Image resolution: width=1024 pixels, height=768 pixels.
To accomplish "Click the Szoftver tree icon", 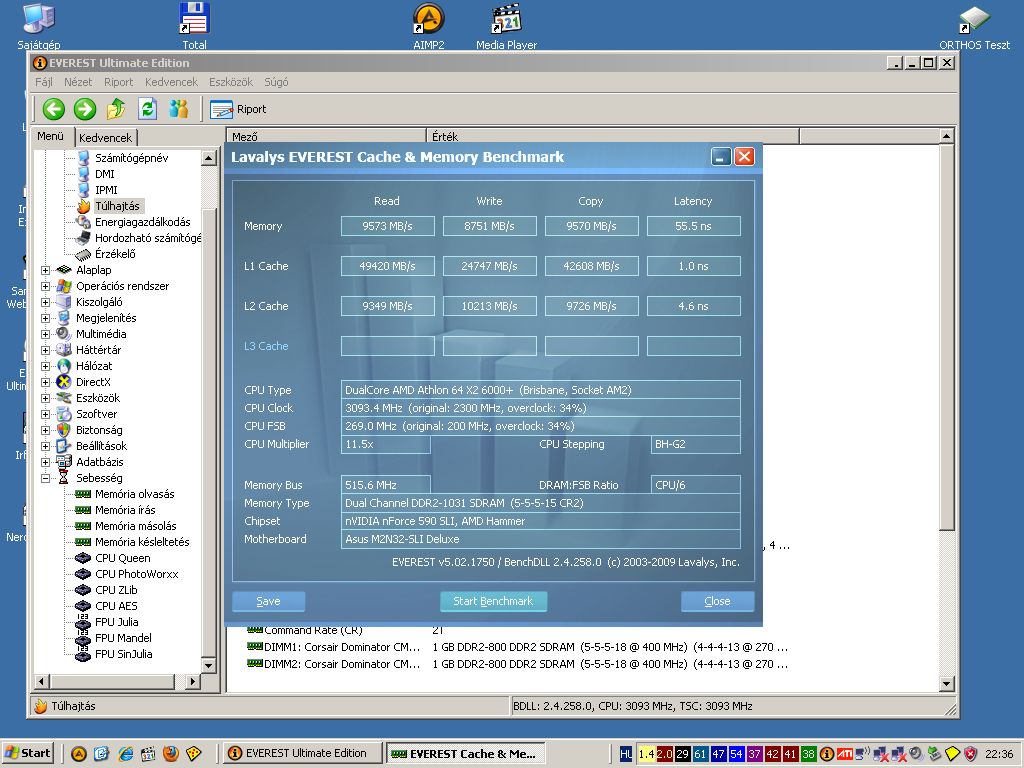I will (x=64, y=414).
